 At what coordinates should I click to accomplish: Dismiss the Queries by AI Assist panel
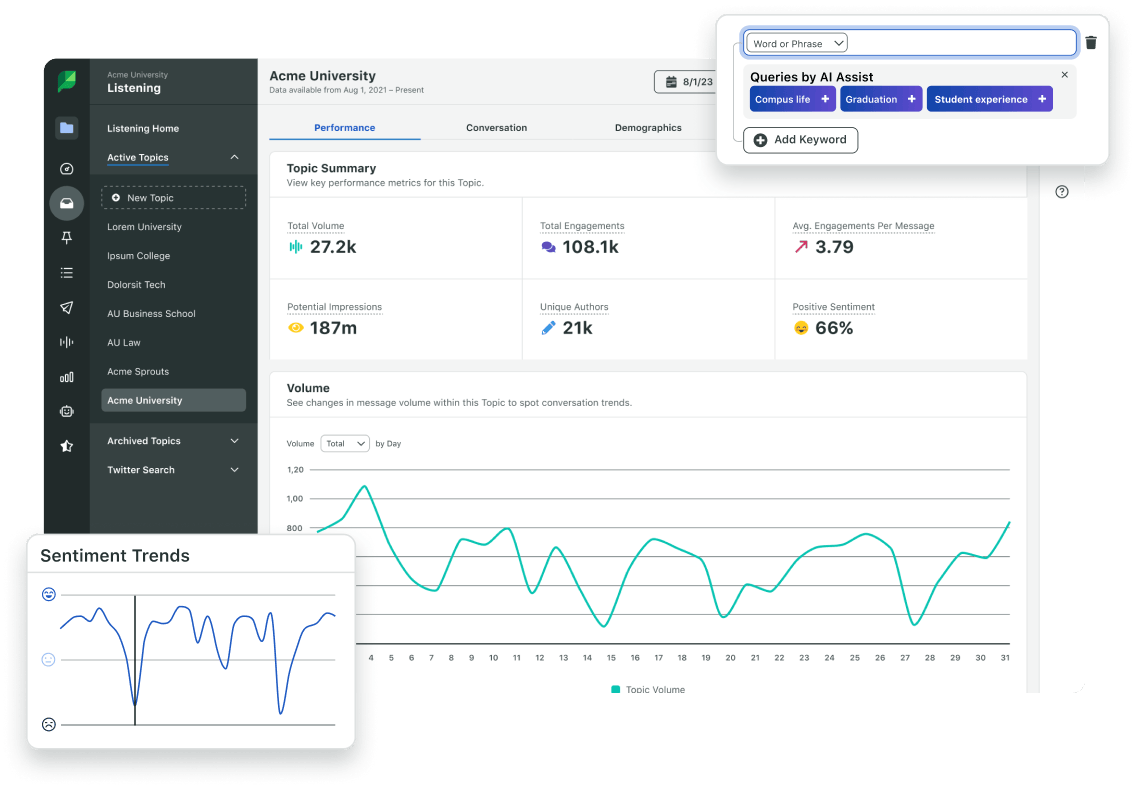1064,74
